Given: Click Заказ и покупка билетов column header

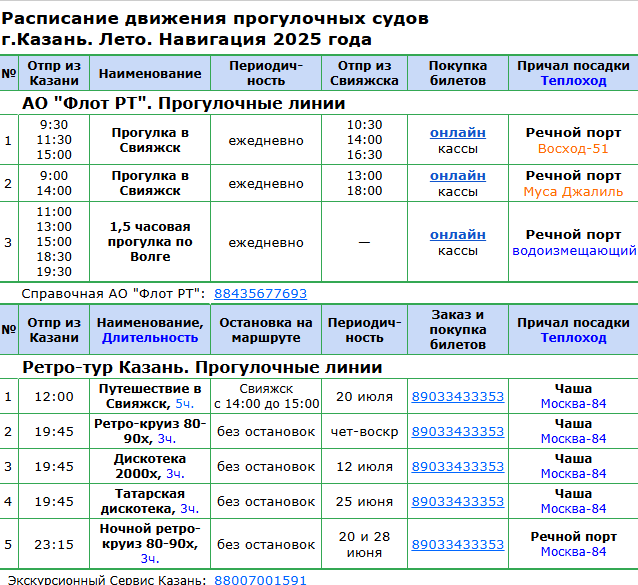Looking at the screenshot, I should pyautogui.click(x=458, y=330).
